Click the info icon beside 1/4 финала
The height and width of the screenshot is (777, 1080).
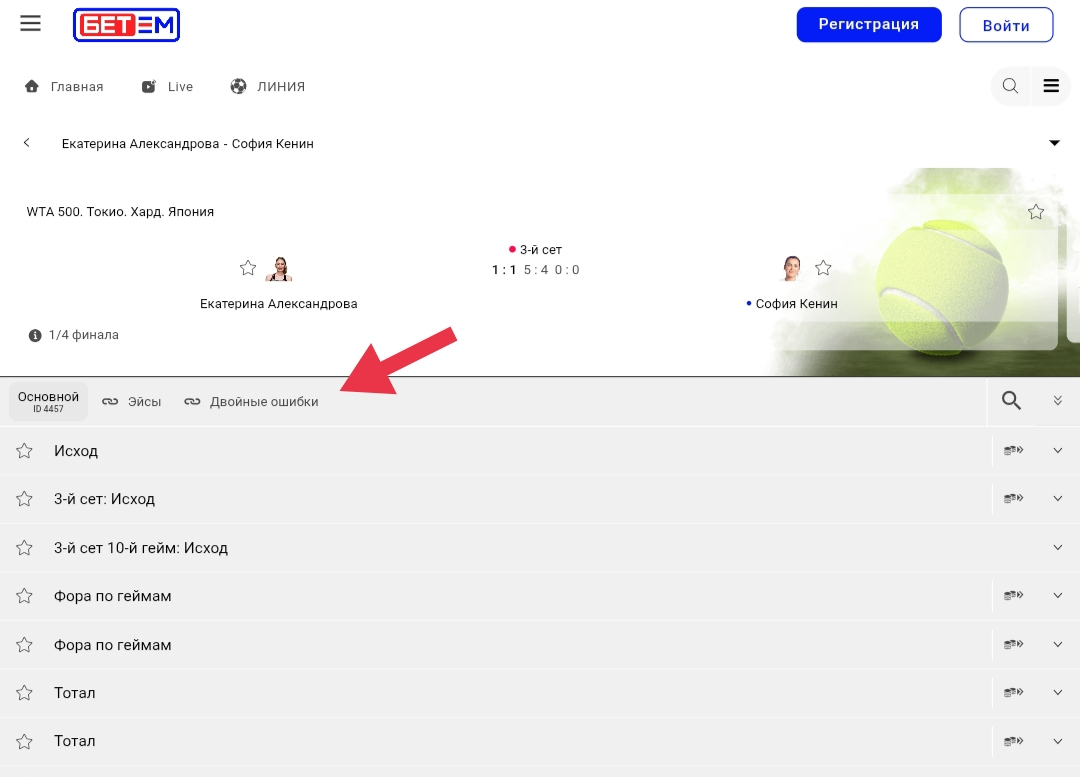coord(35,335)
